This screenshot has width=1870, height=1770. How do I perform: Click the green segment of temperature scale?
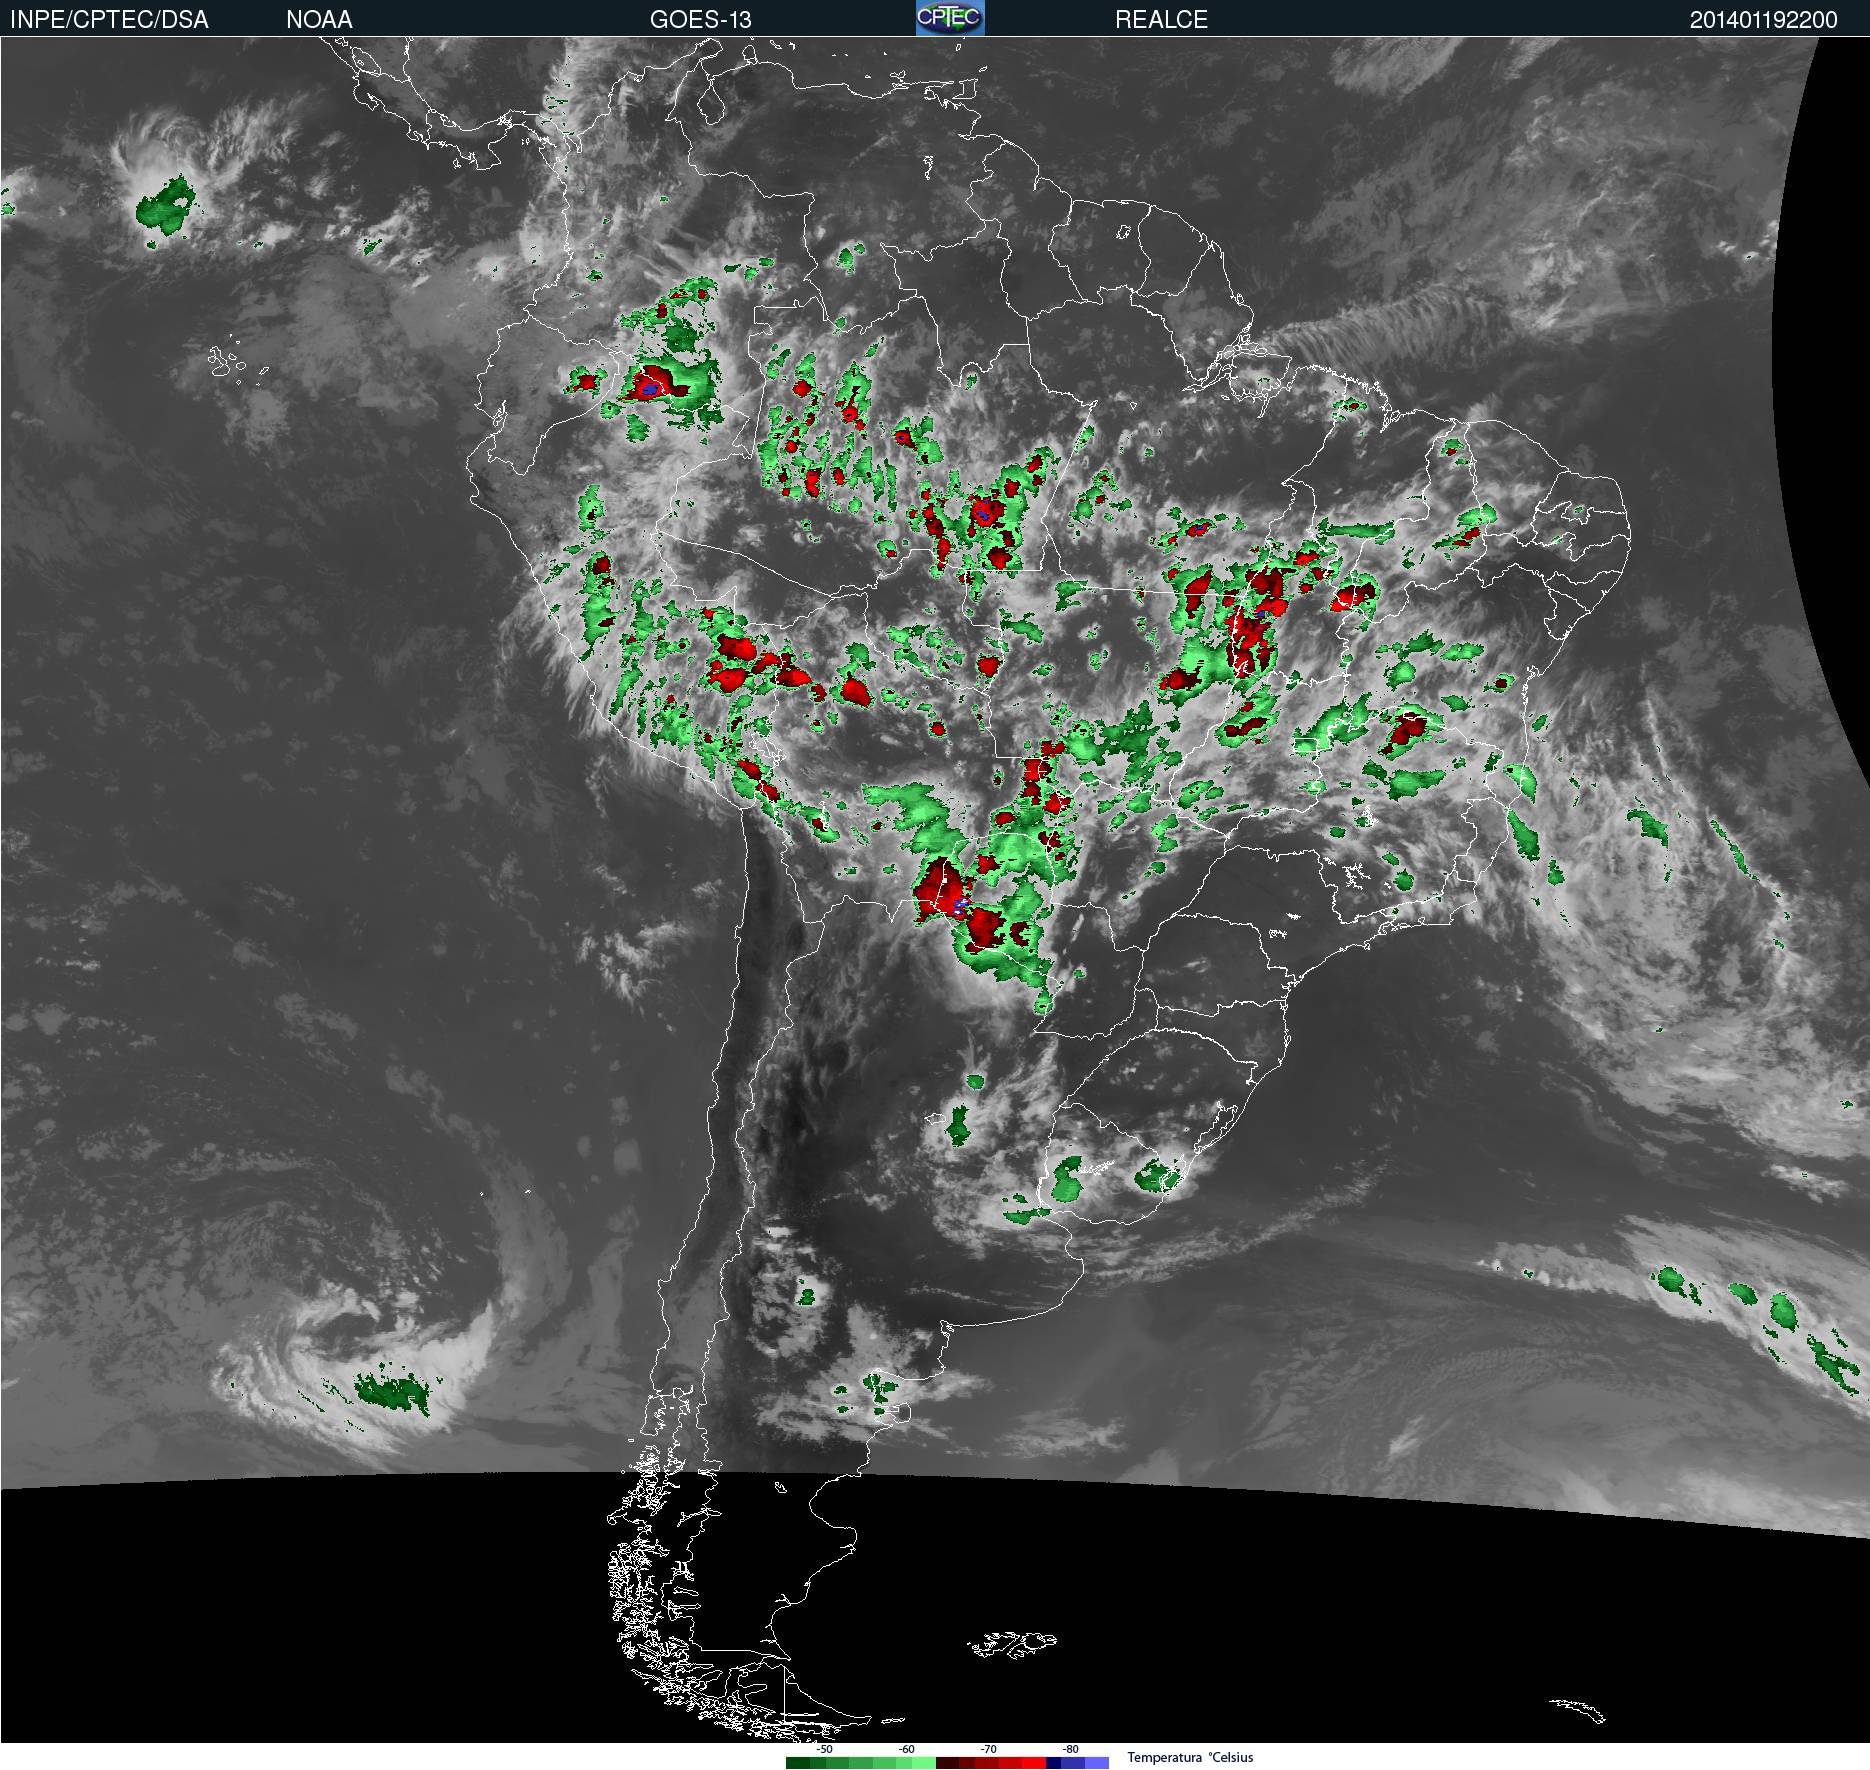[x=861, y=1763]
